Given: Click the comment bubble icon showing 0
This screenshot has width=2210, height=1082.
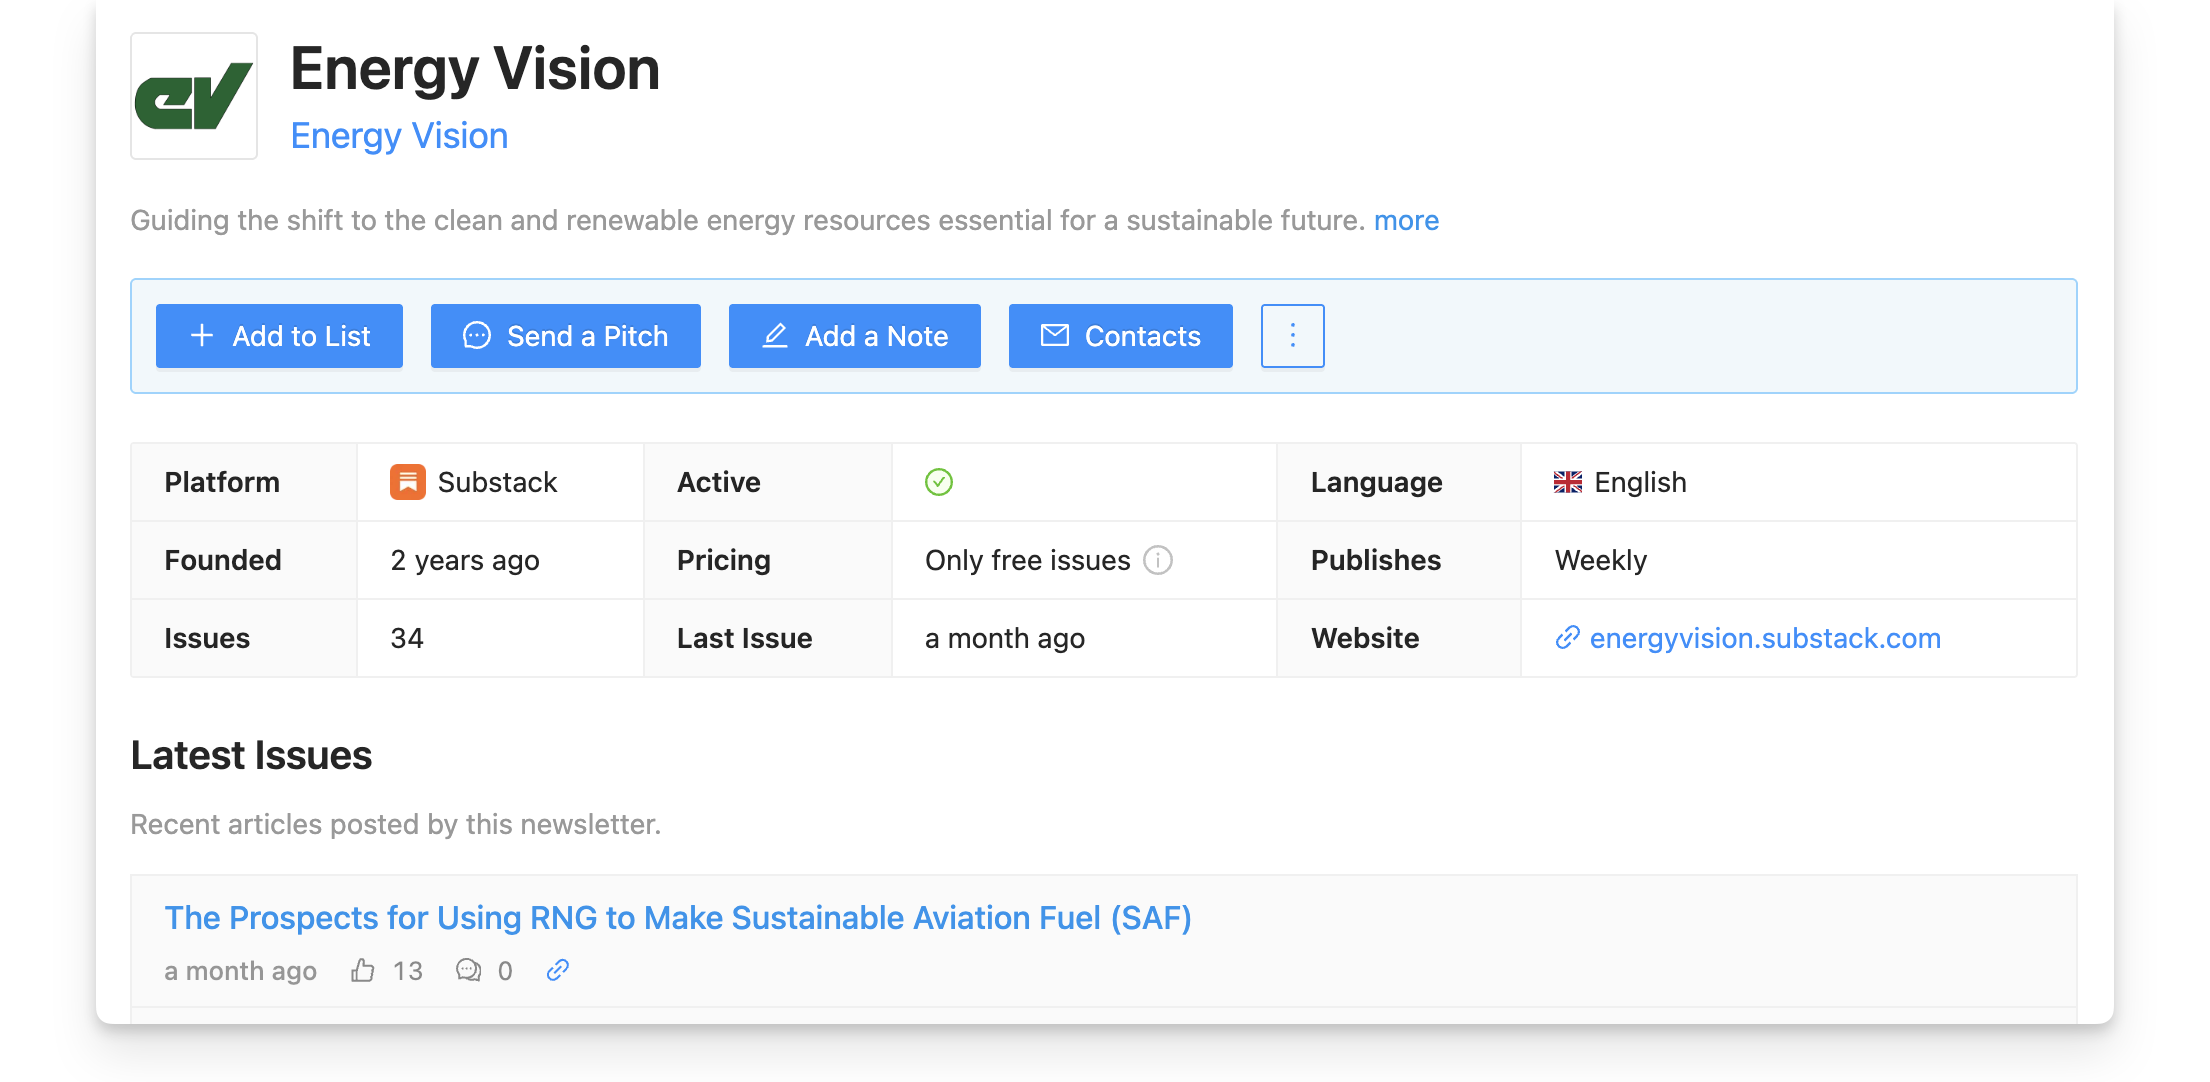Looking at the screenshot, I should [468, 970].
